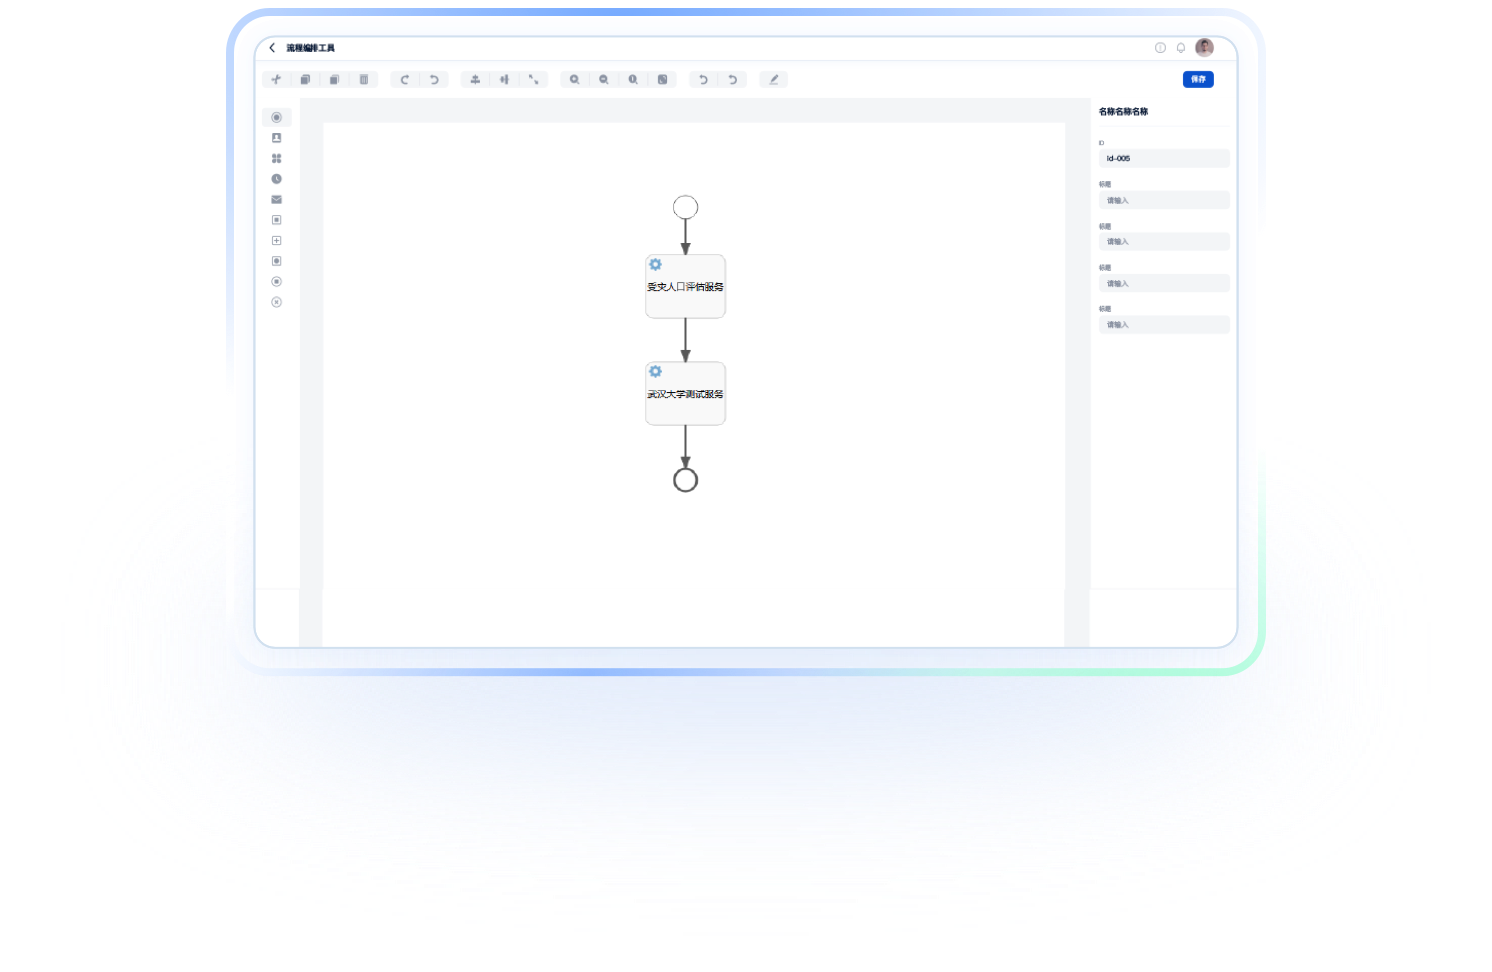This screenshot has width=1492, height=972.
Task: Select the four-leaf gateway icon in palette
Action: [277, 159]
